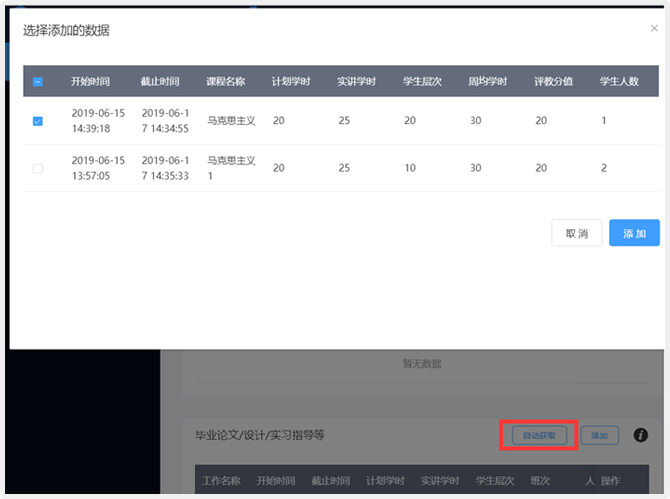Click the 马克思主义 course name cell
Screen dimensions: 670x499
pos(231,121)
